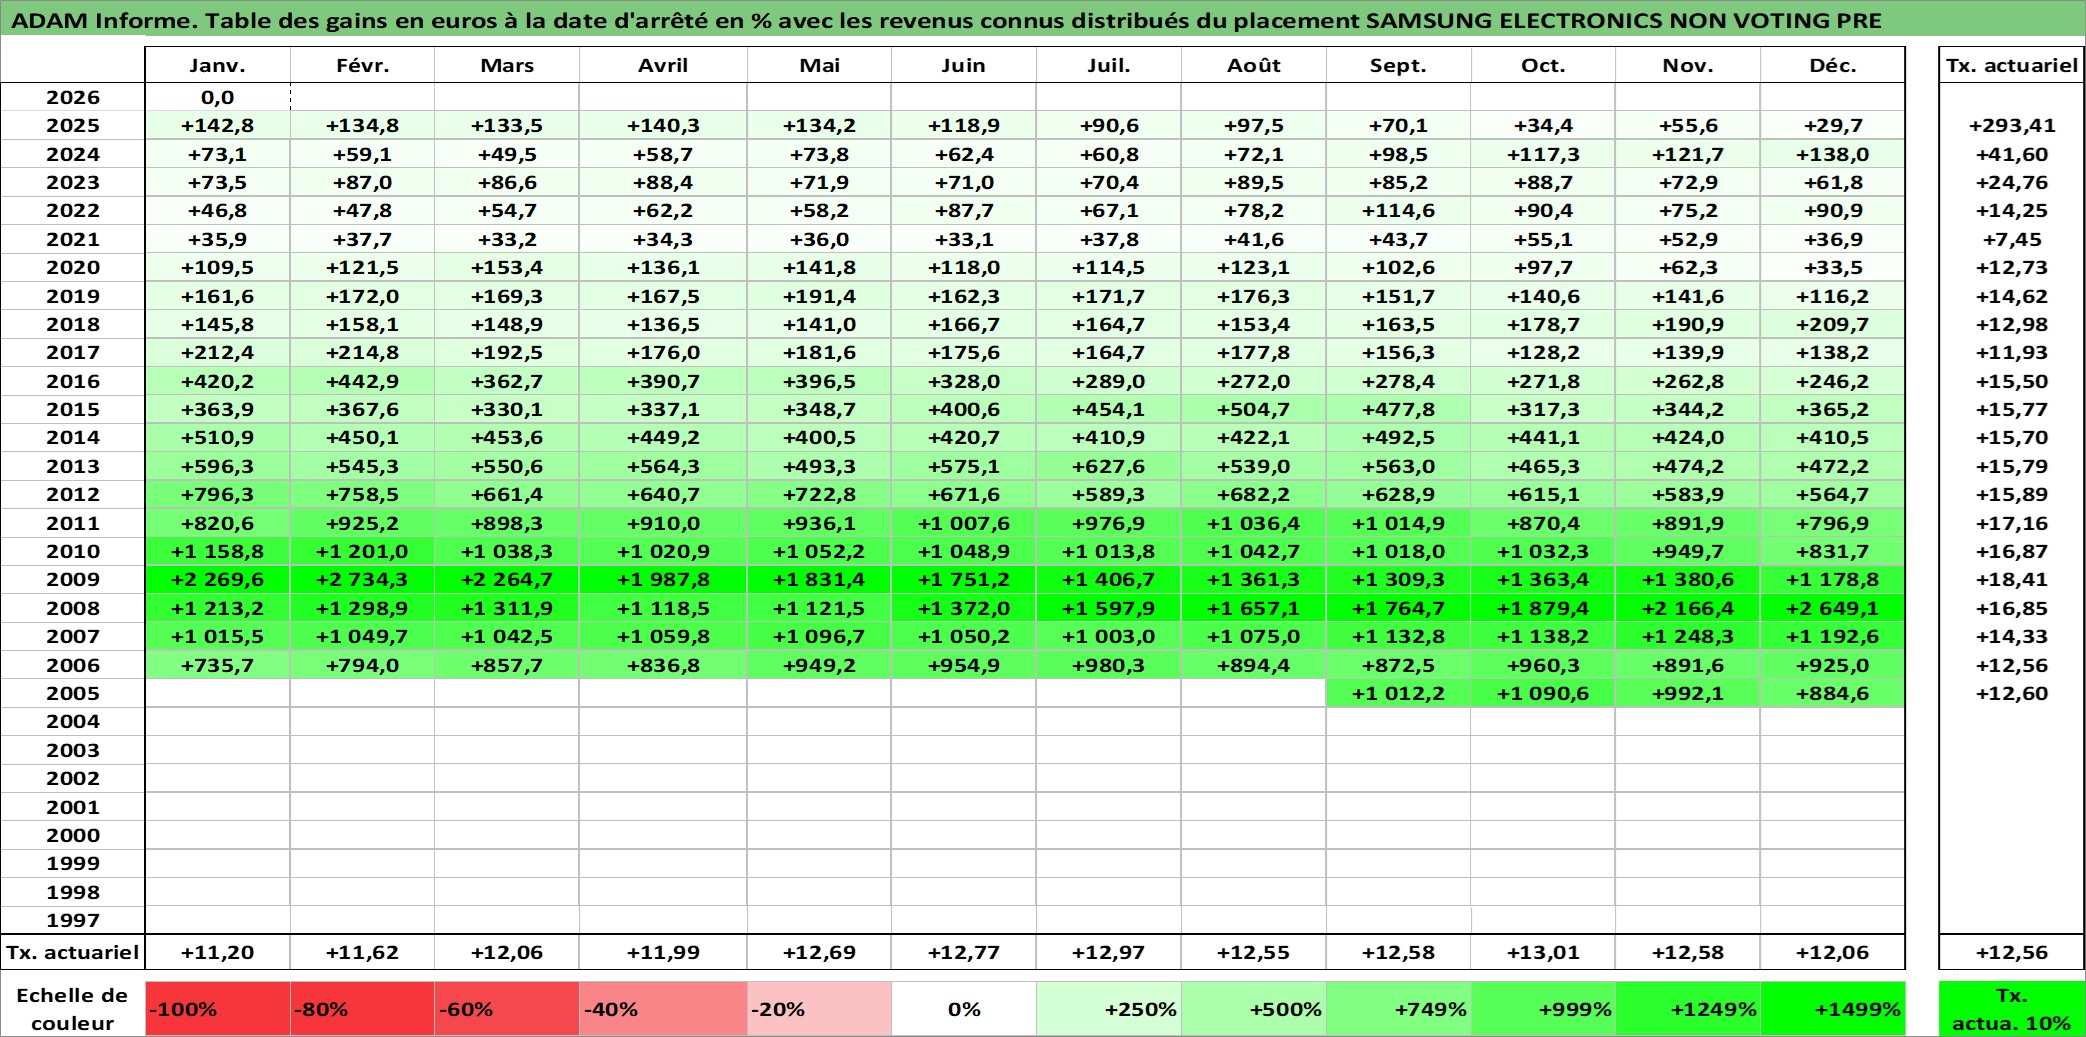Click the +1249% color swatch

point(1688,1009)
